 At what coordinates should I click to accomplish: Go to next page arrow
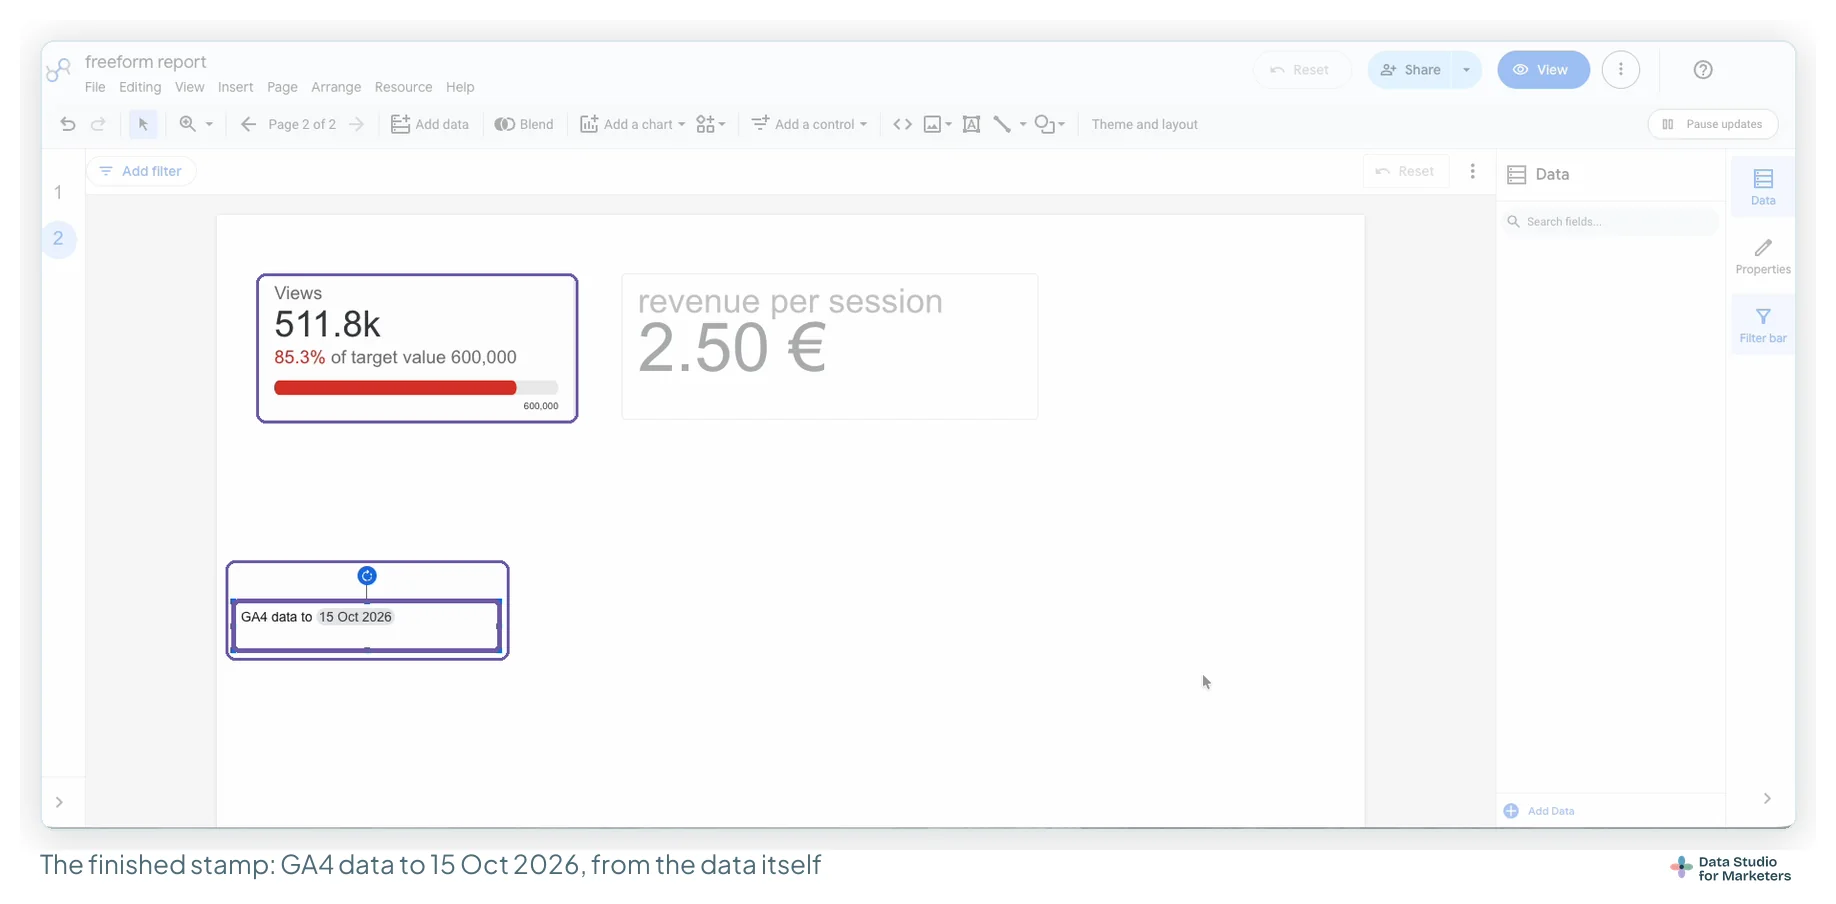(x=356, y=124)
